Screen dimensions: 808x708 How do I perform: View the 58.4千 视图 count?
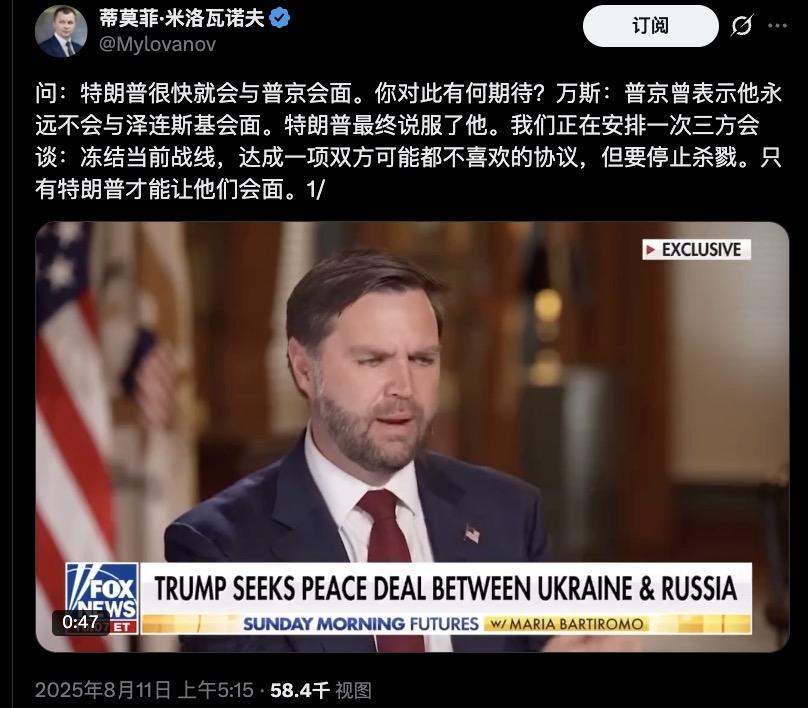point(321,690)
